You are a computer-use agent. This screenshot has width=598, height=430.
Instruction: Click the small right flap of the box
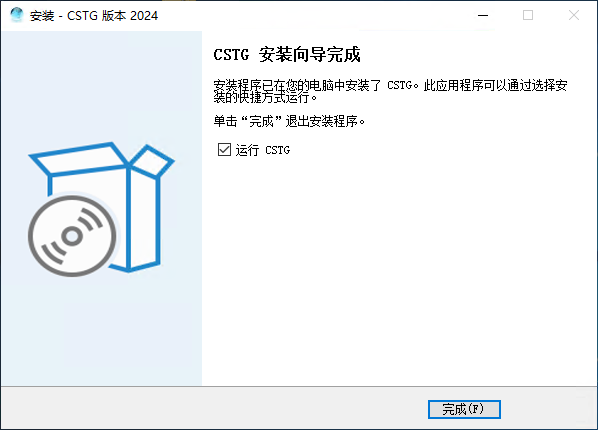(x=152, y=161)
